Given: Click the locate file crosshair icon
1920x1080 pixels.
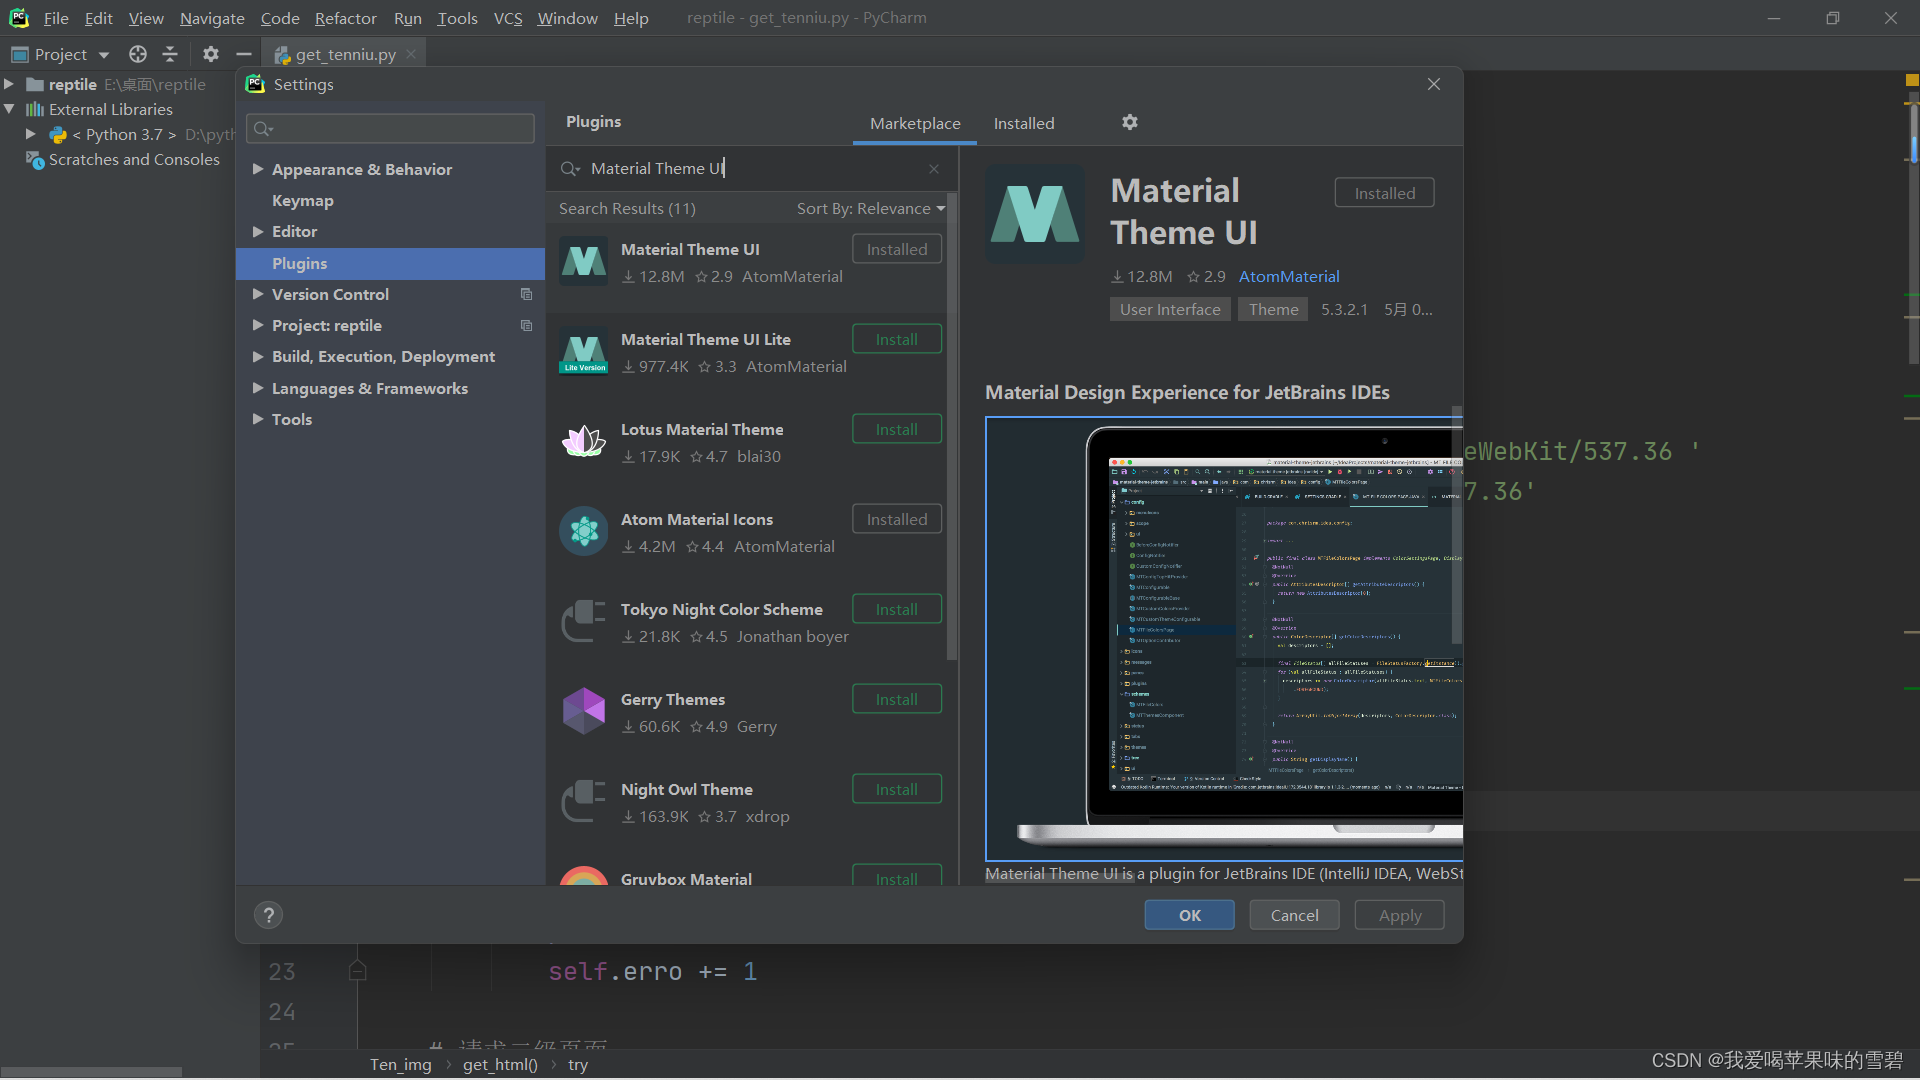Looking at the screenshot, I should pos(138,54).
